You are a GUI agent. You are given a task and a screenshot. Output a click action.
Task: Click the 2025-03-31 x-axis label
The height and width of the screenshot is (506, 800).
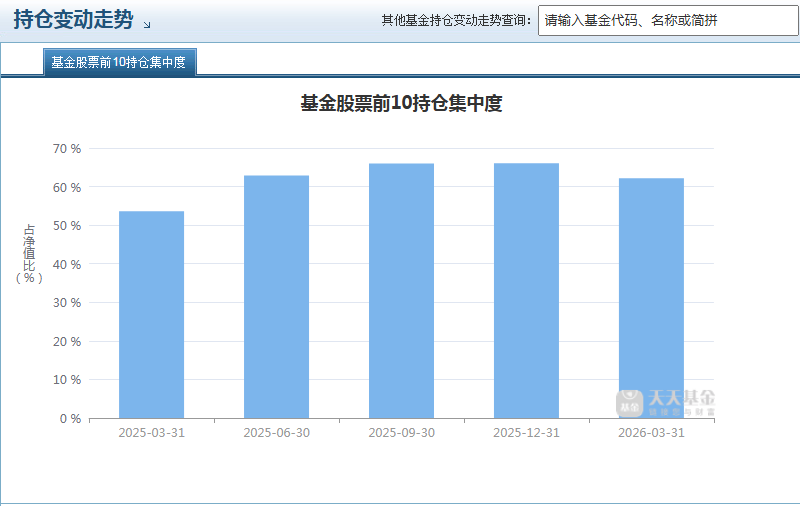[152, 433]
